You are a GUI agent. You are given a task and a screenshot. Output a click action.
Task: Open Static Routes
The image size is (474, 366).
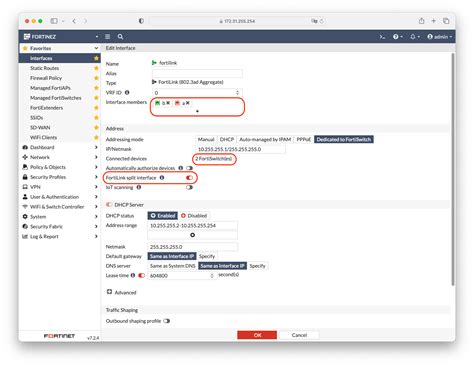[45, 68]
